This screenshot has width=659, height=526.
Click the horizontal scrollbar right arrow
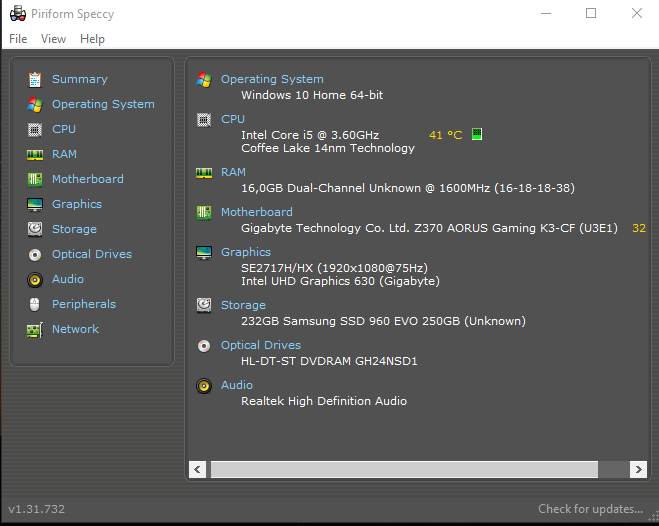point(638,469)
